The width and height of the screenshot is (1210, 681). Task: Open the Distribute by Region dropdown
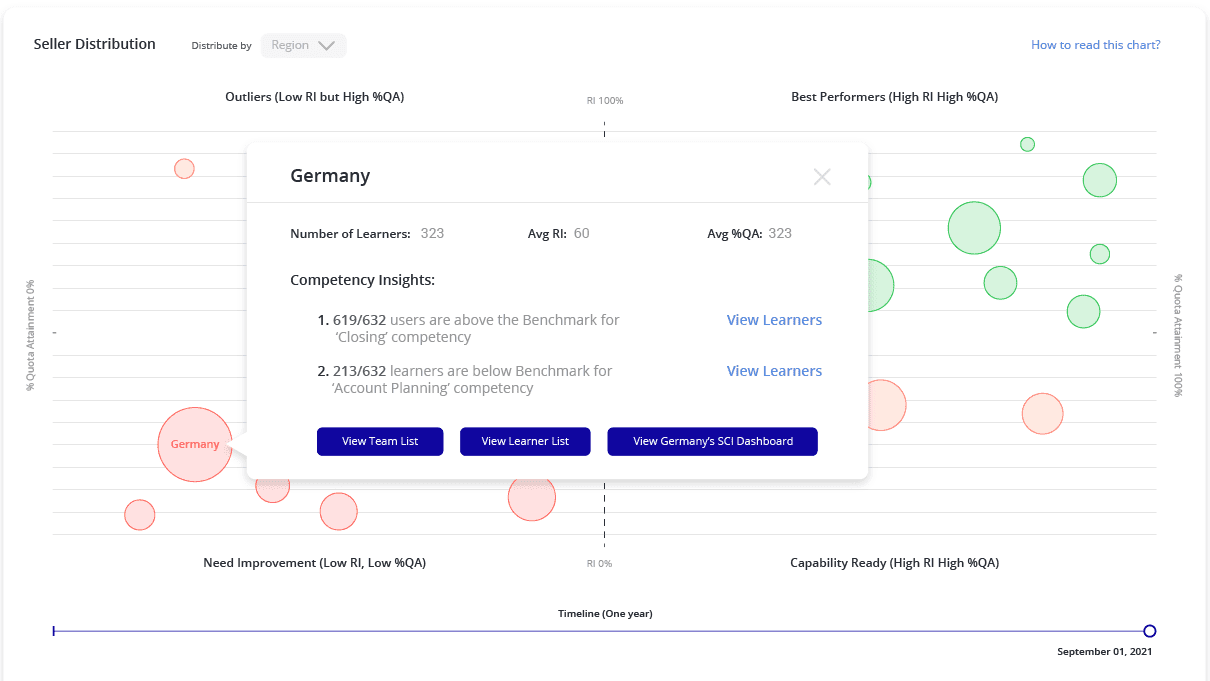(303, 45)
